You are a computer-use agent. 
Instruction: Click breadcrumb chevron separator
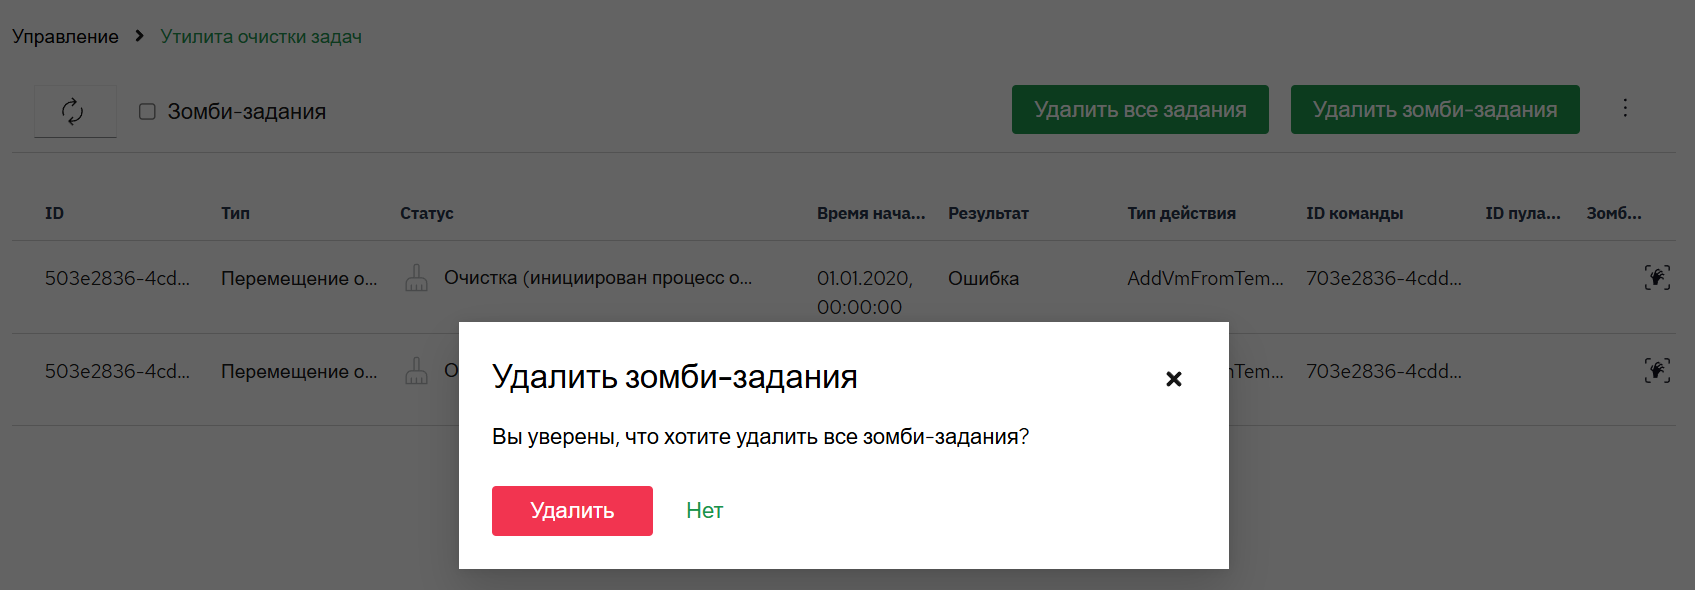tap(139, 36)
